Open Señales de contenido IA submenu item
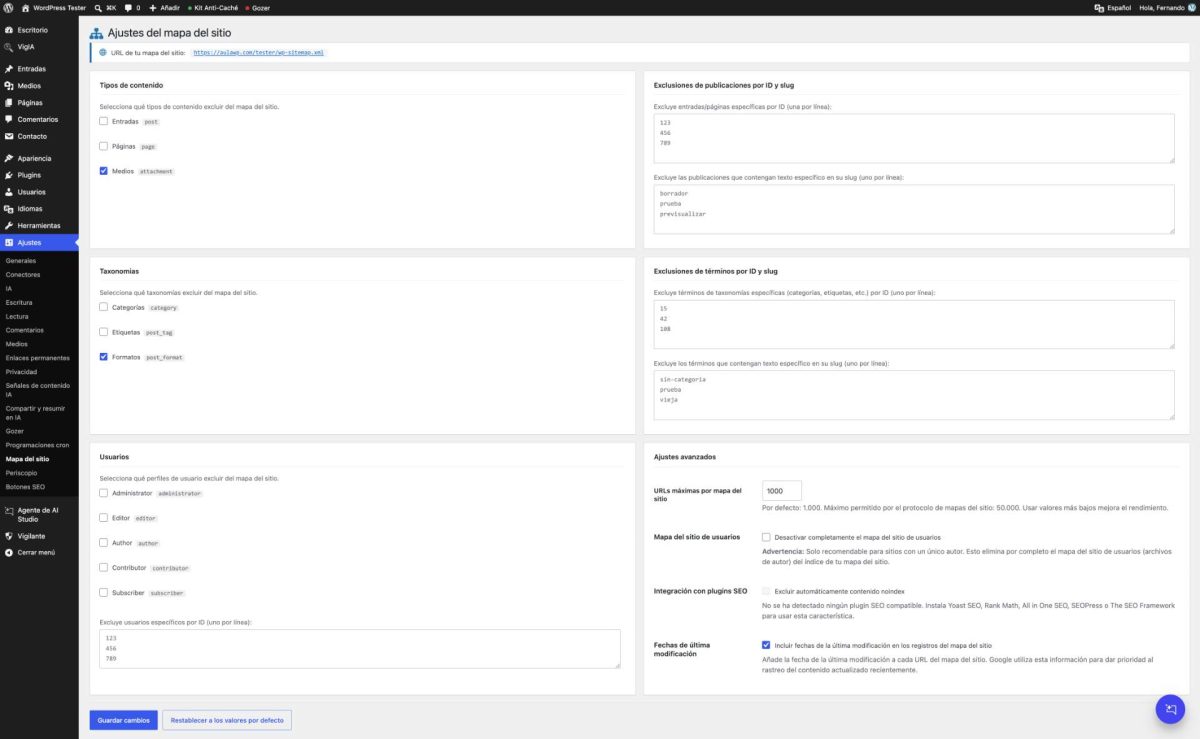This screenshot has width=1200, height=739. click(x=37, y=390)
